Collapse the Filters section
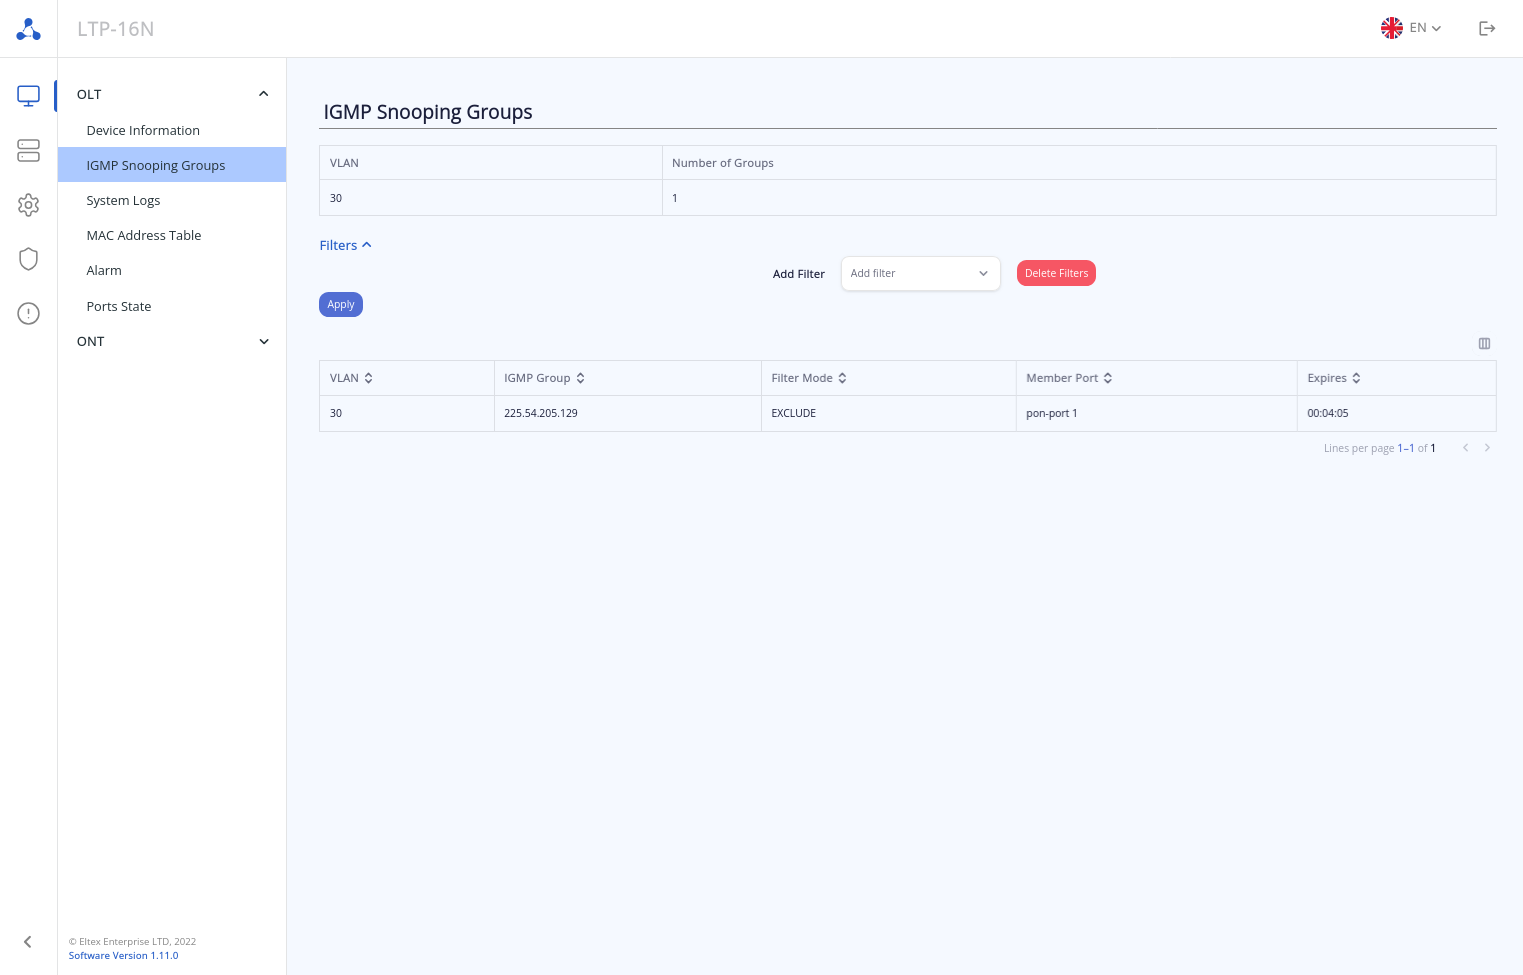Screen dimensions: 1523x975 pos(345,245)
